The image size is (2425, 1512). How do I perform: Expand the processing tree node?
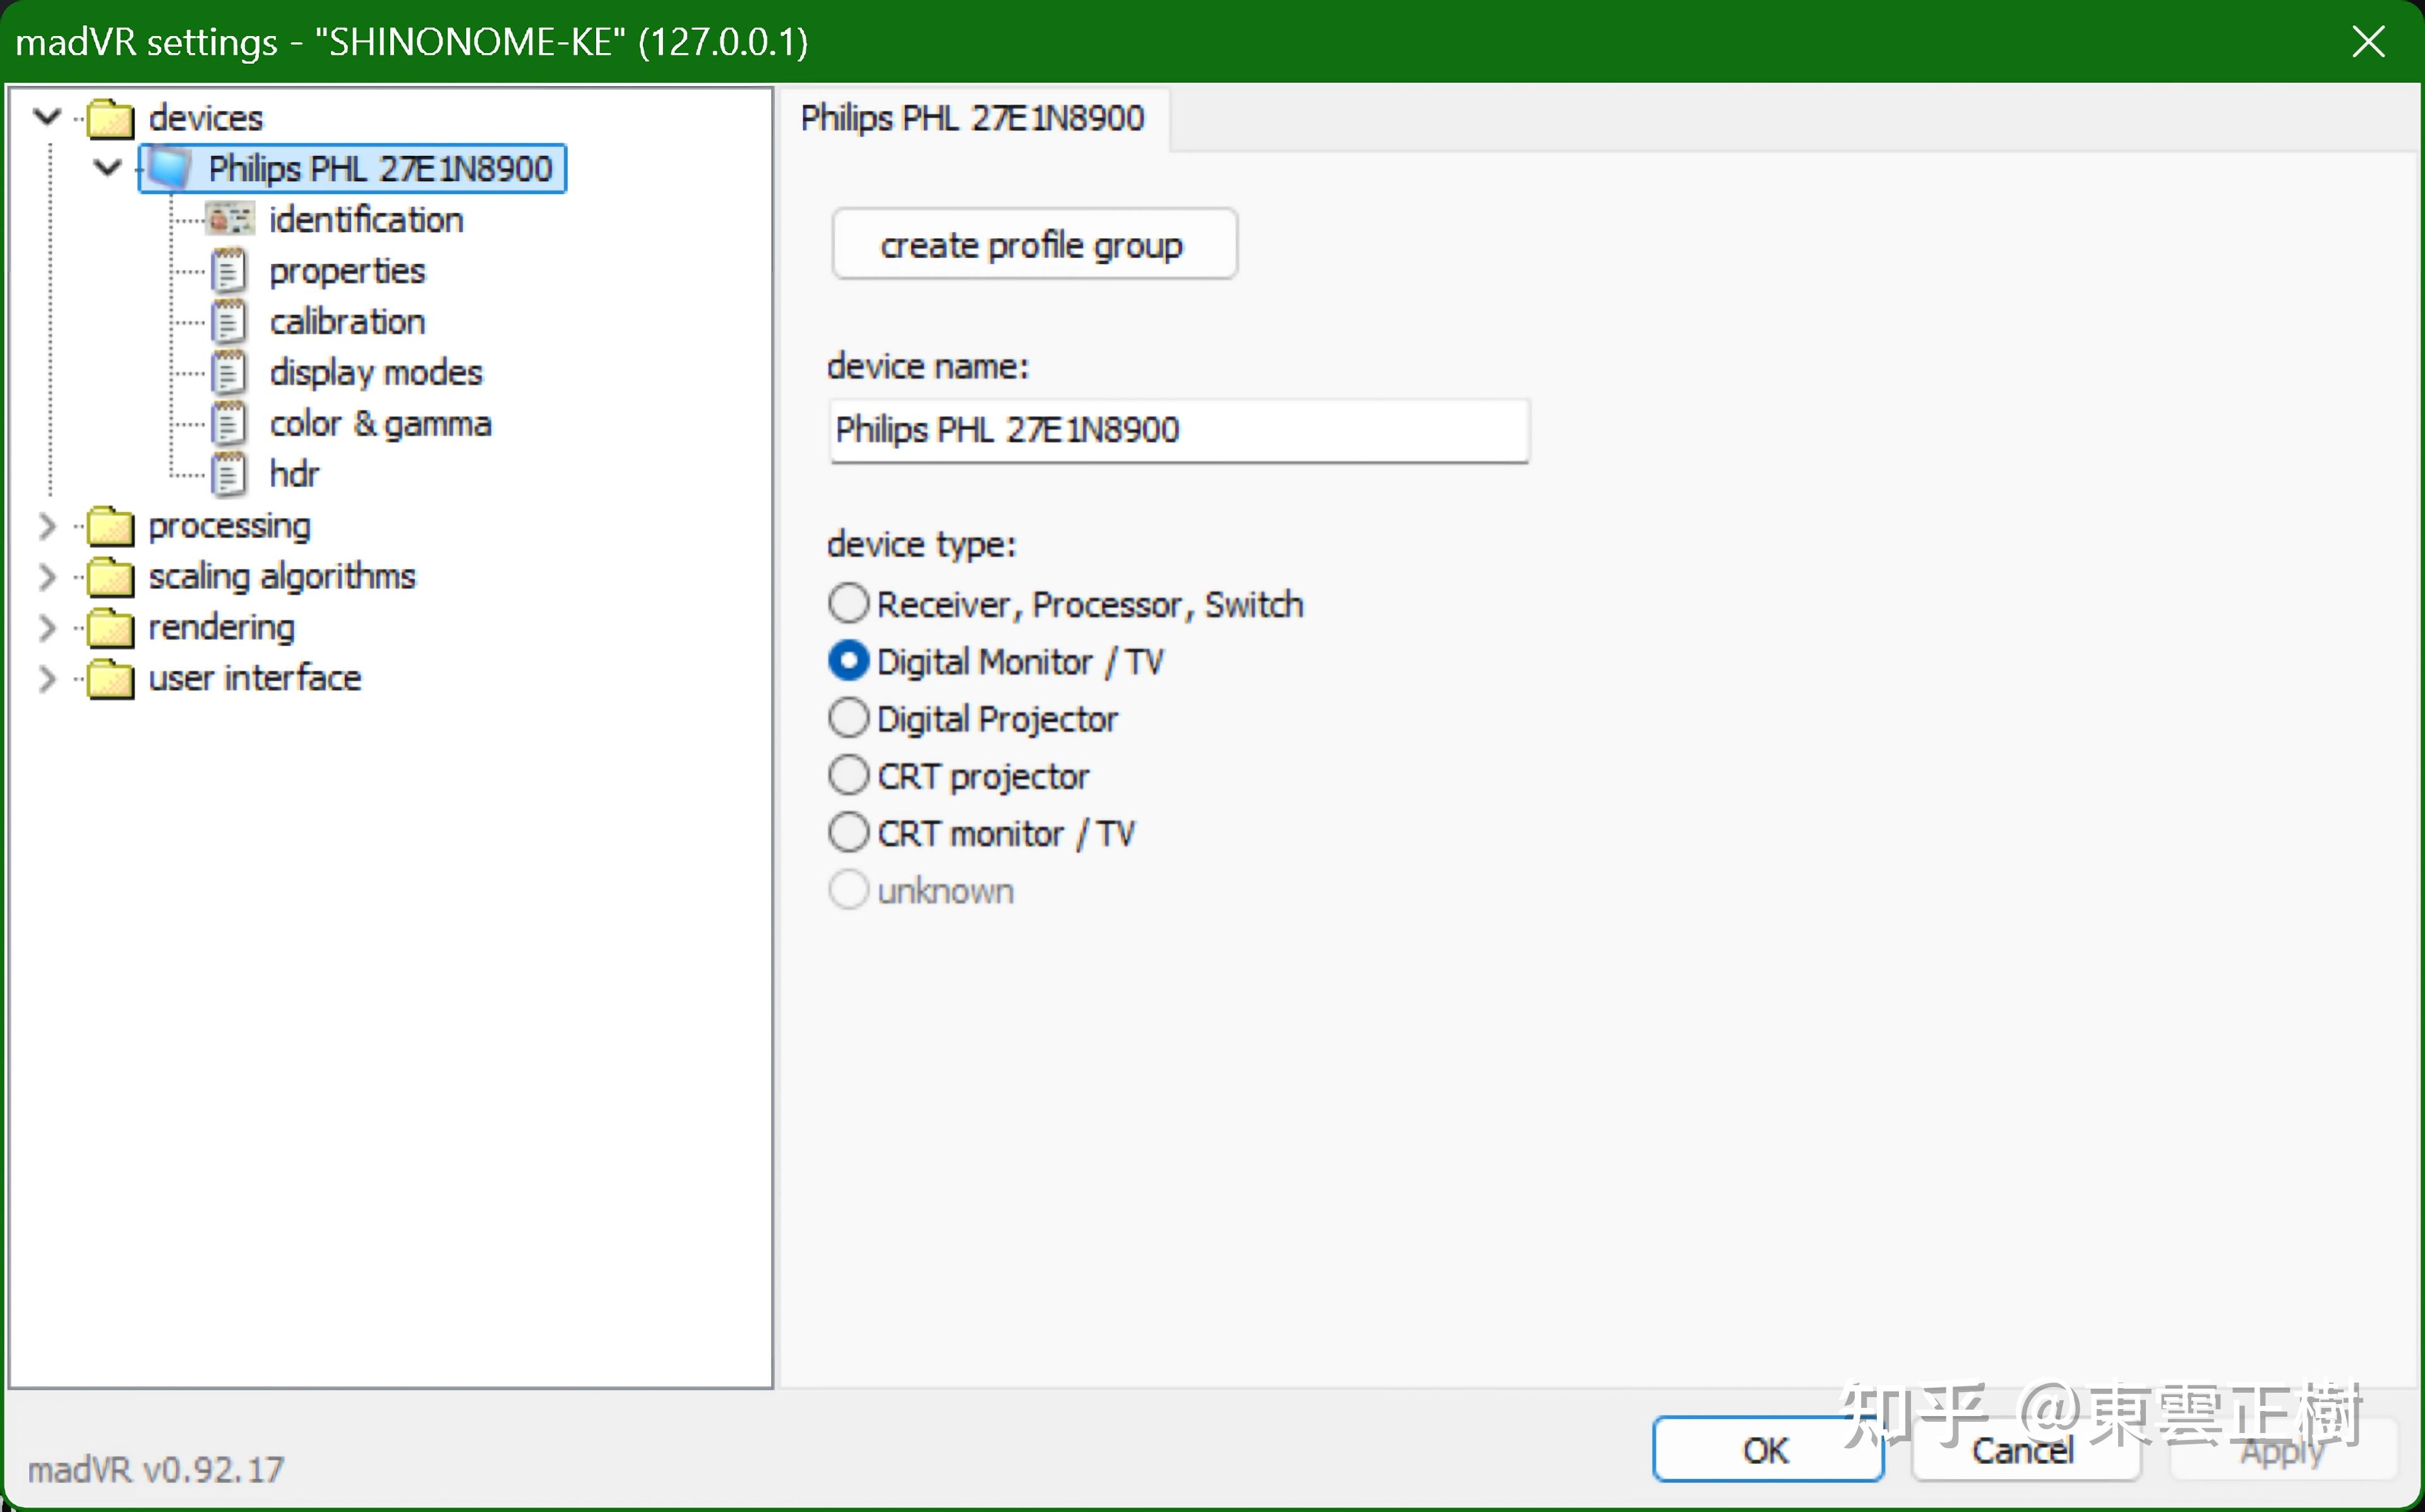tap(47, 526)
